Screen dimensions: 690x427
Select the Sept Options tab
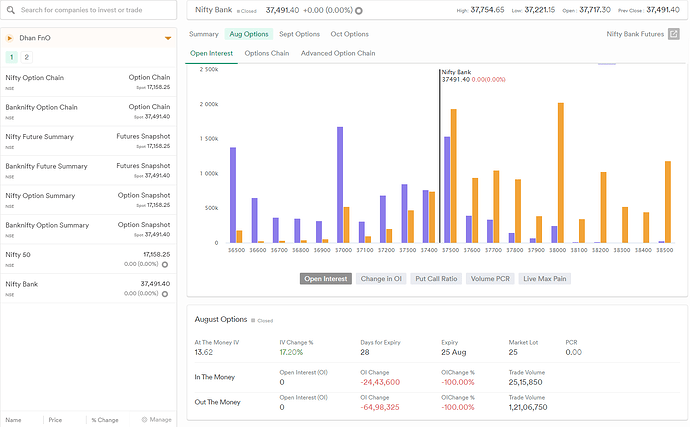point(299,34)
